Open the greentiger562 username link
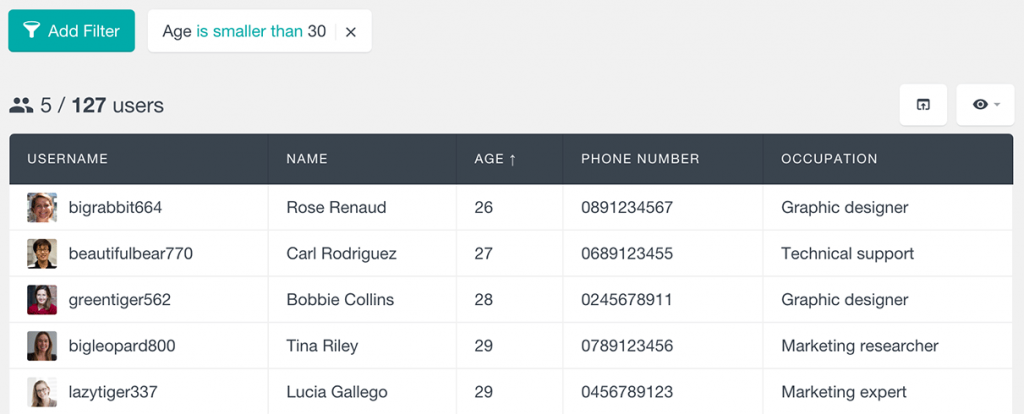Image resolution: width=1024 pixels, height=414 pixels. 119,300
